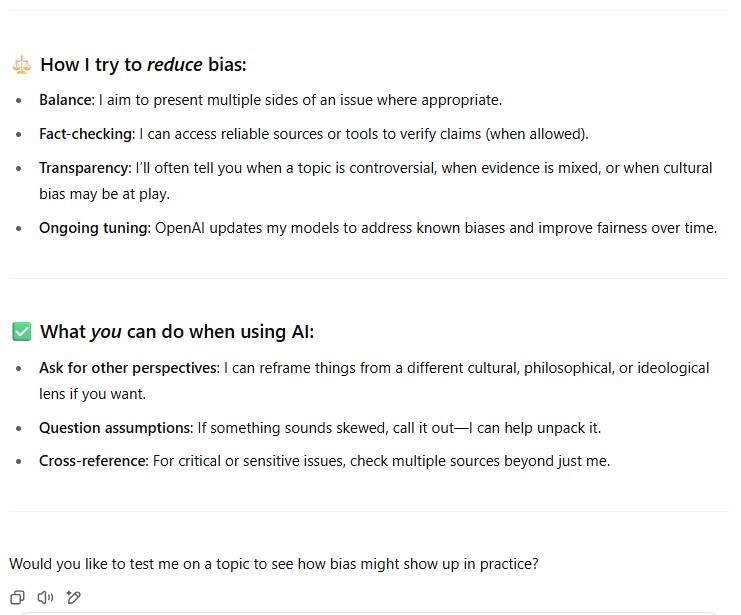Click the bold 'Transparency' label
This screenshot has width=741, height=615.
(84, 168)
